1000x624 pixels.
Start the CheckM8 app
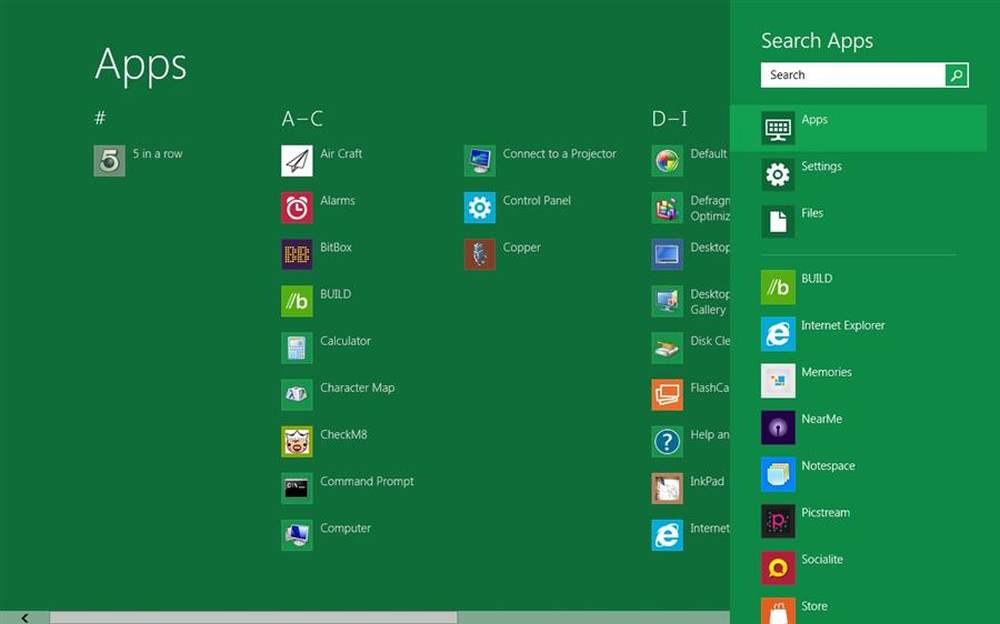297,441
